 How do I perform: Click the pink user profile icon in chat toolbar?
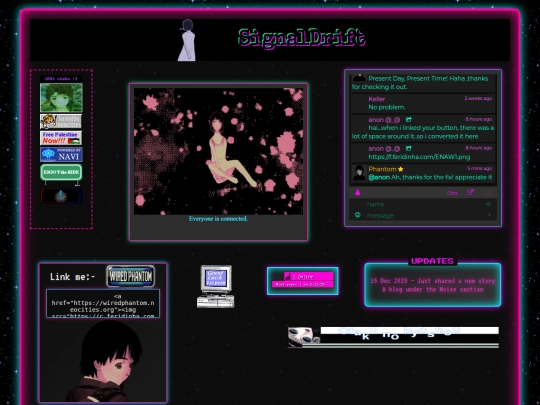point(357,193)
